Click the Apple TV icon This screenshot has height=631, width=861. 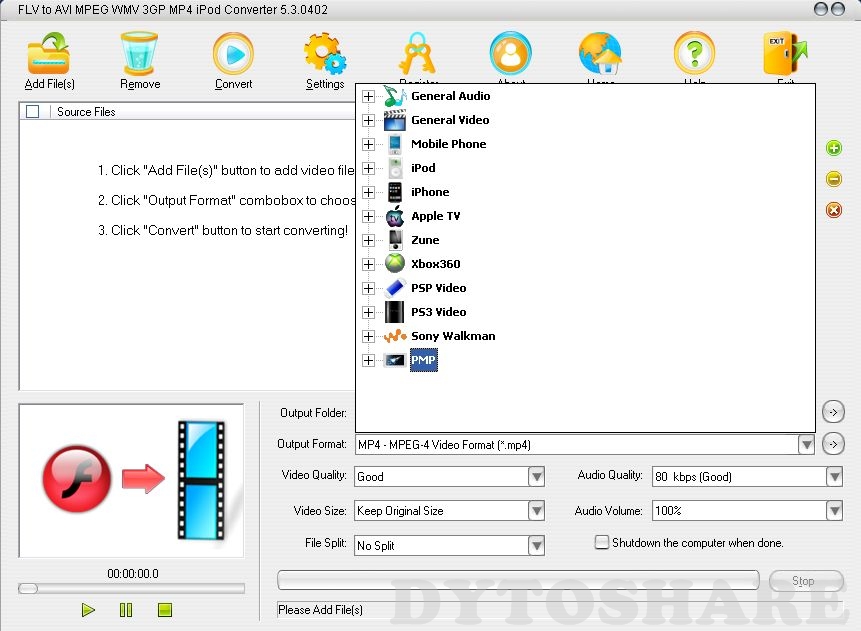click(x=394, y=216)
